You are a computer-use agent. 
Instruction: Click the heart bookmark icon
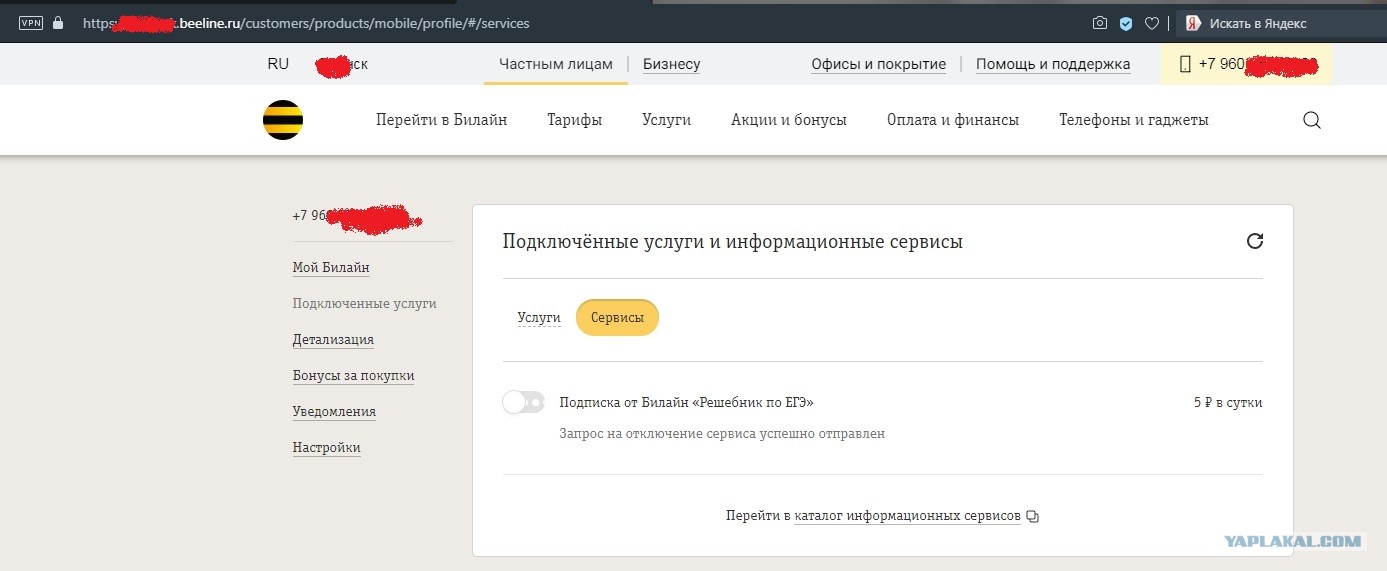point(1152,23)
